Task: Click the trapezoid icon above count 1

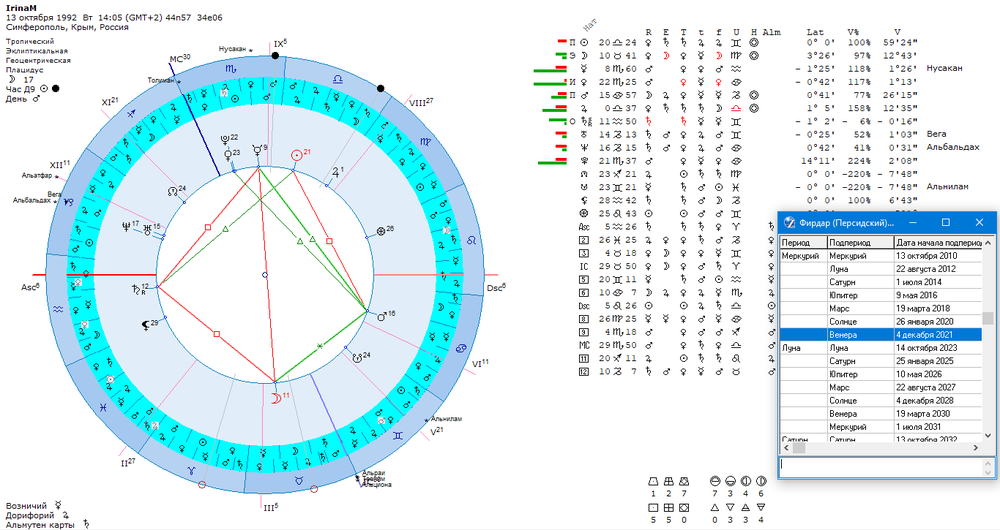Action: pos(653,481)
